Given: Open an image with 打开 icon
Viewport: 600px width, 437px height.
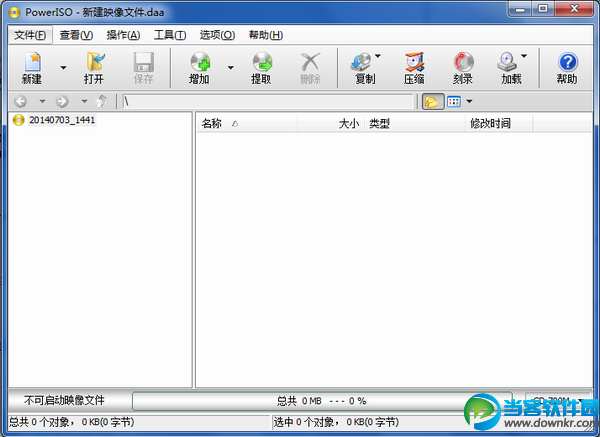Looking at the screenshot, I should click(x=94, y=62).
